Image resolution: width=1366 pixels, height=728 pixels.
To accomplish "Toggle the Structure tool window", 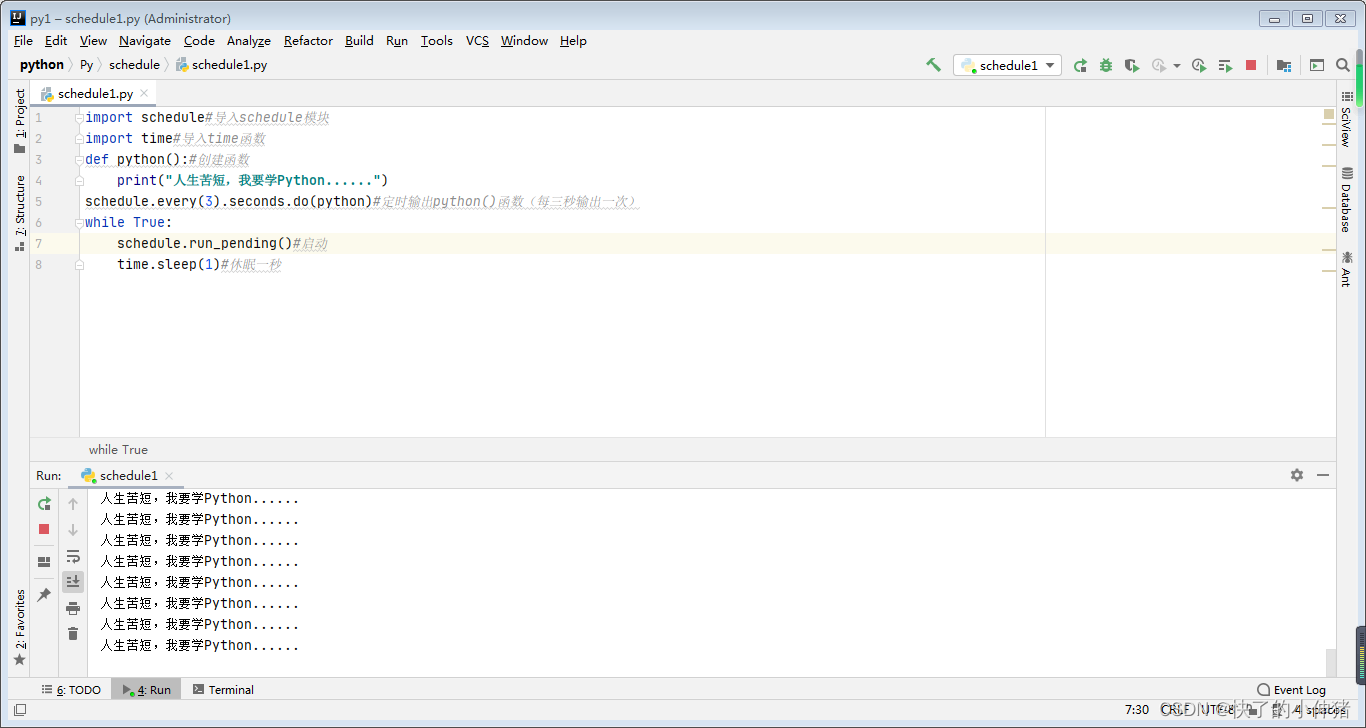I will click(20, 213).
